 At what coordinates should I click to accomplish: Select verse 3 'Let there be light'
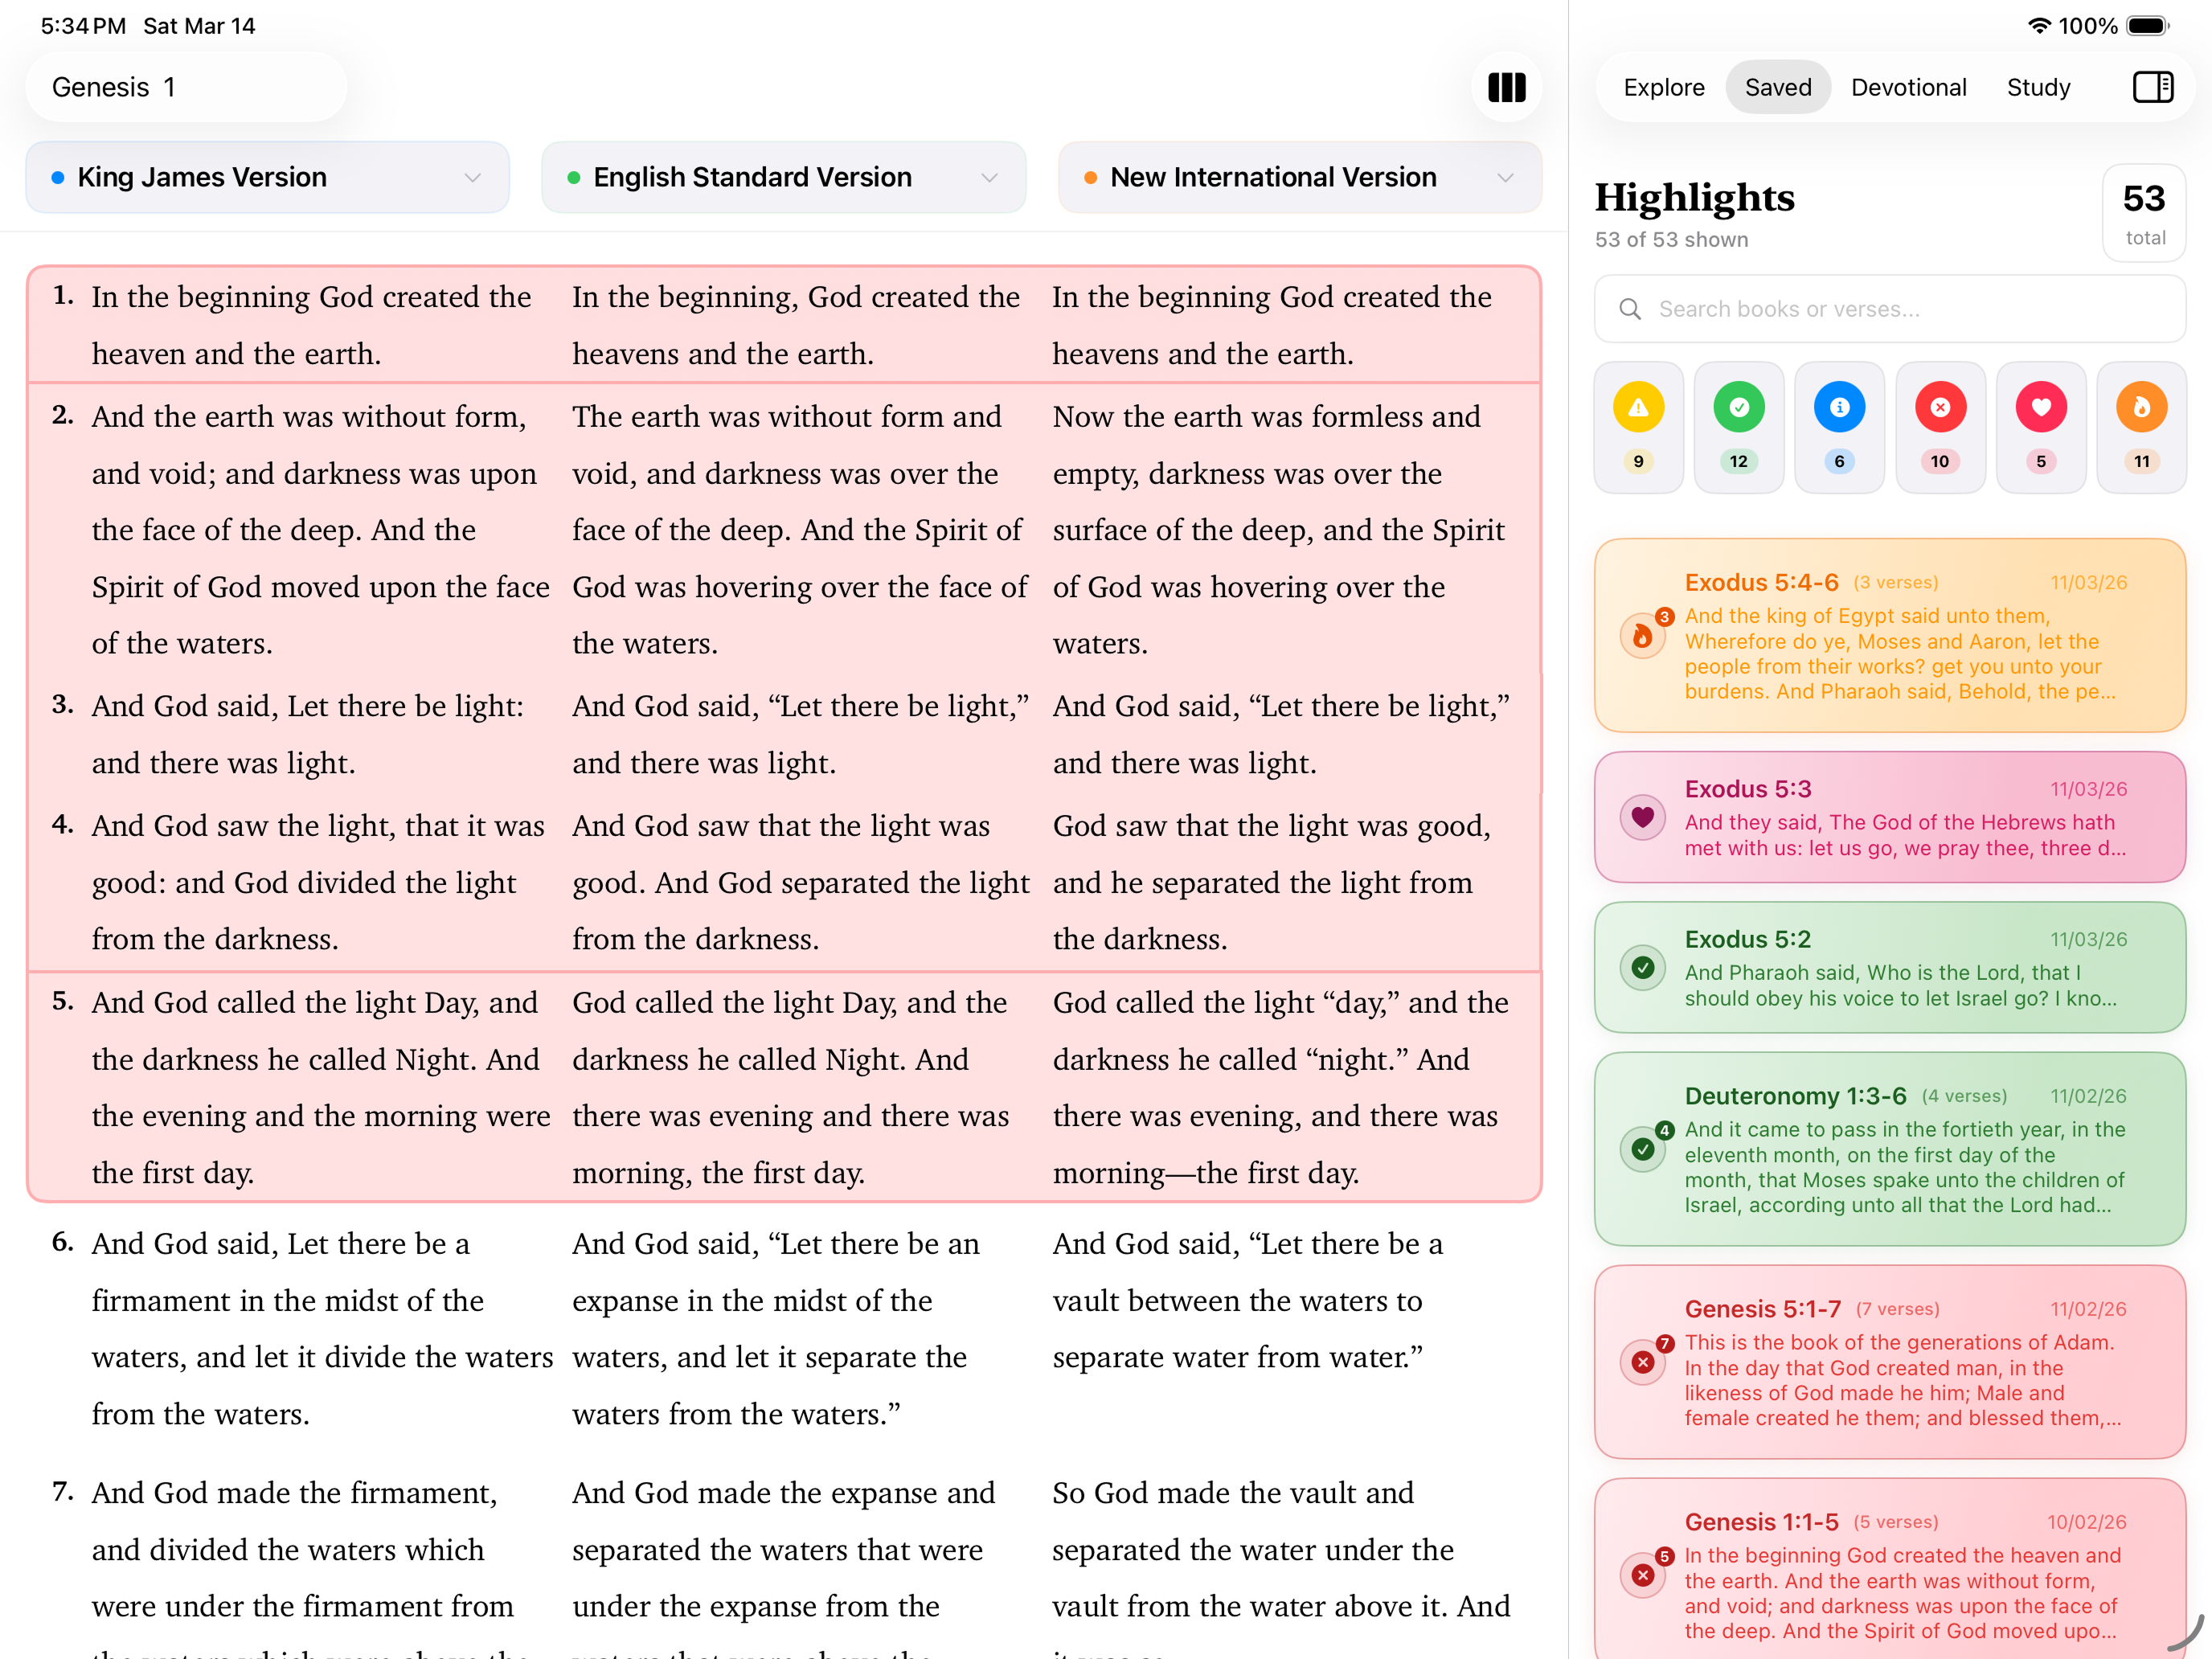pyautogui.click(x=784, y=734)
